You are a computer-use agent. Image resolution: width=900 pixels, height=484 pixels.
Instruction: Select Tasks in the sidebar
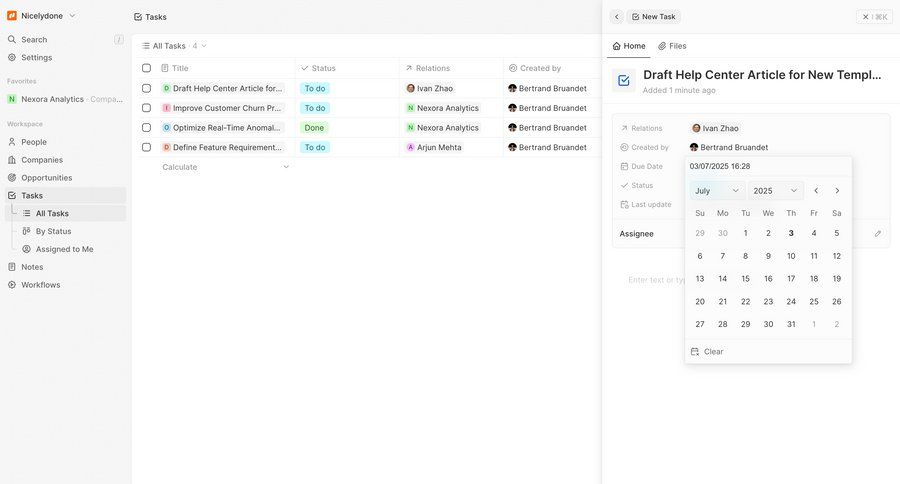(65, 195)
